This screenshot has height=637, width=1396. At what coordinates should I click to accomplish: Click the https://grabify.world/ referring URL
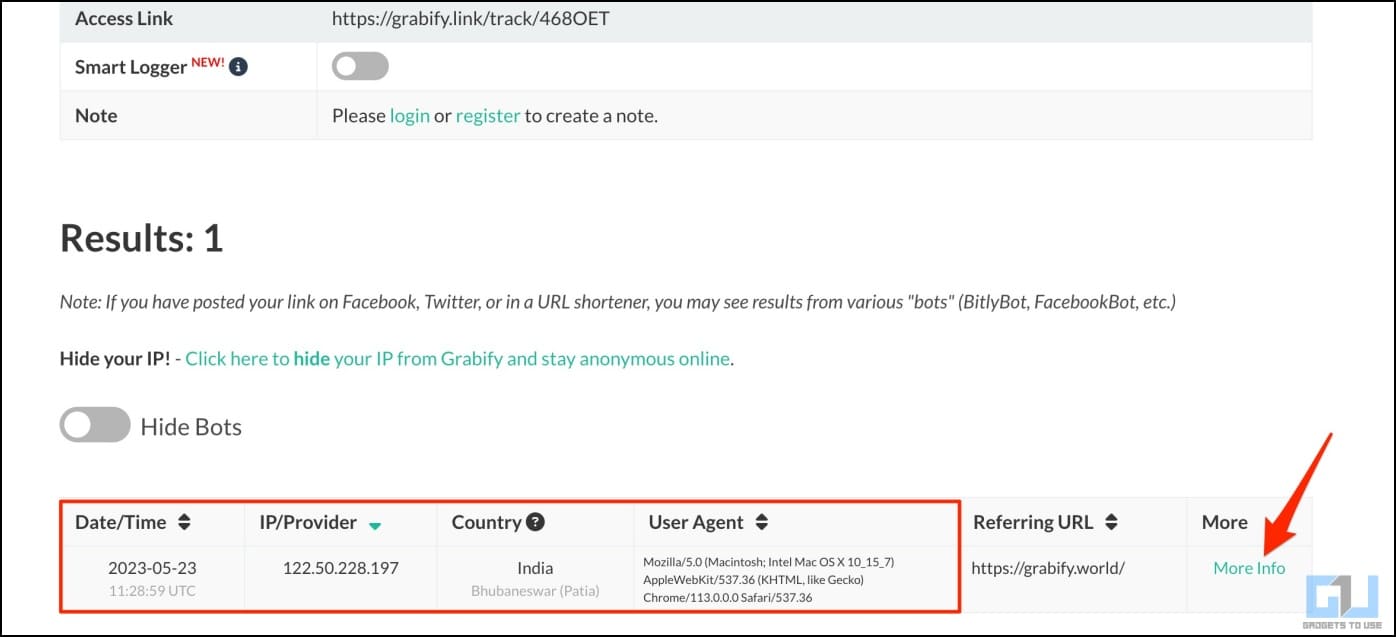[1048, 568]
